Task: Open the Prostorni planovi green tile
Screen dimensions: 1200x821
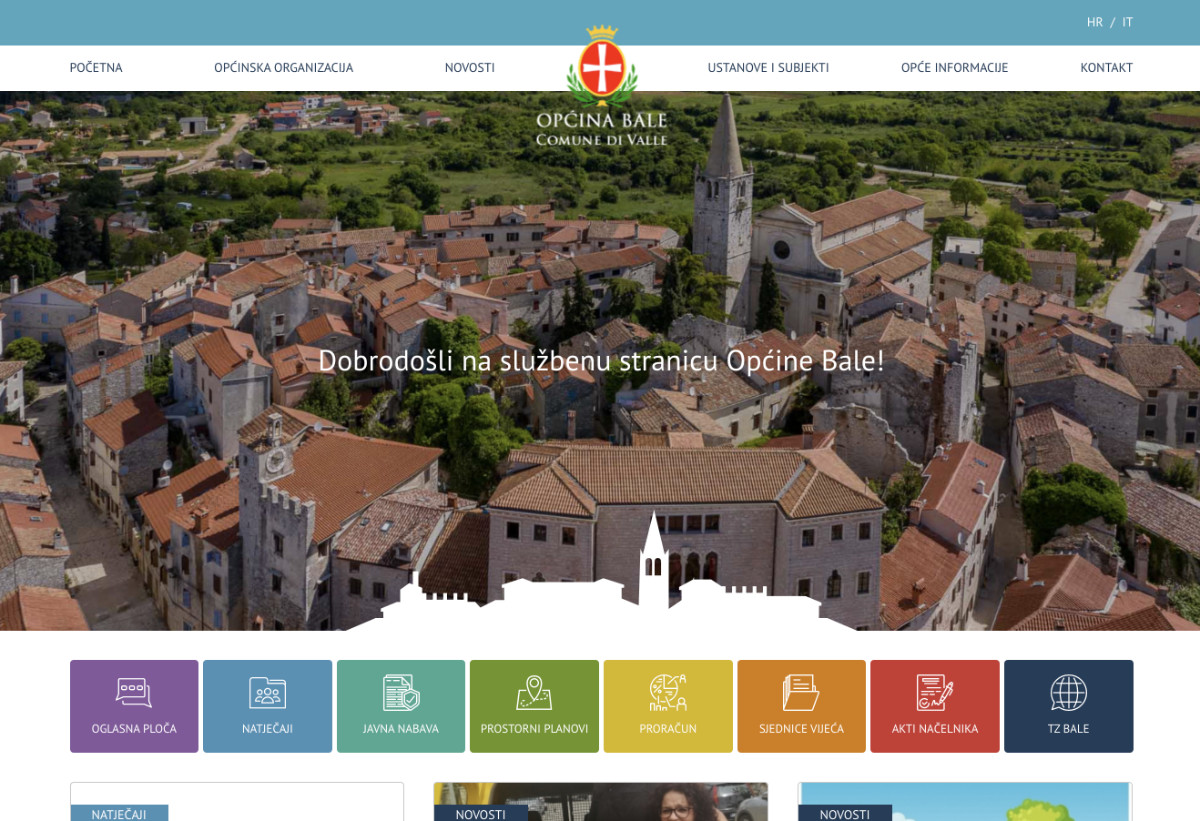Action: 534,706
